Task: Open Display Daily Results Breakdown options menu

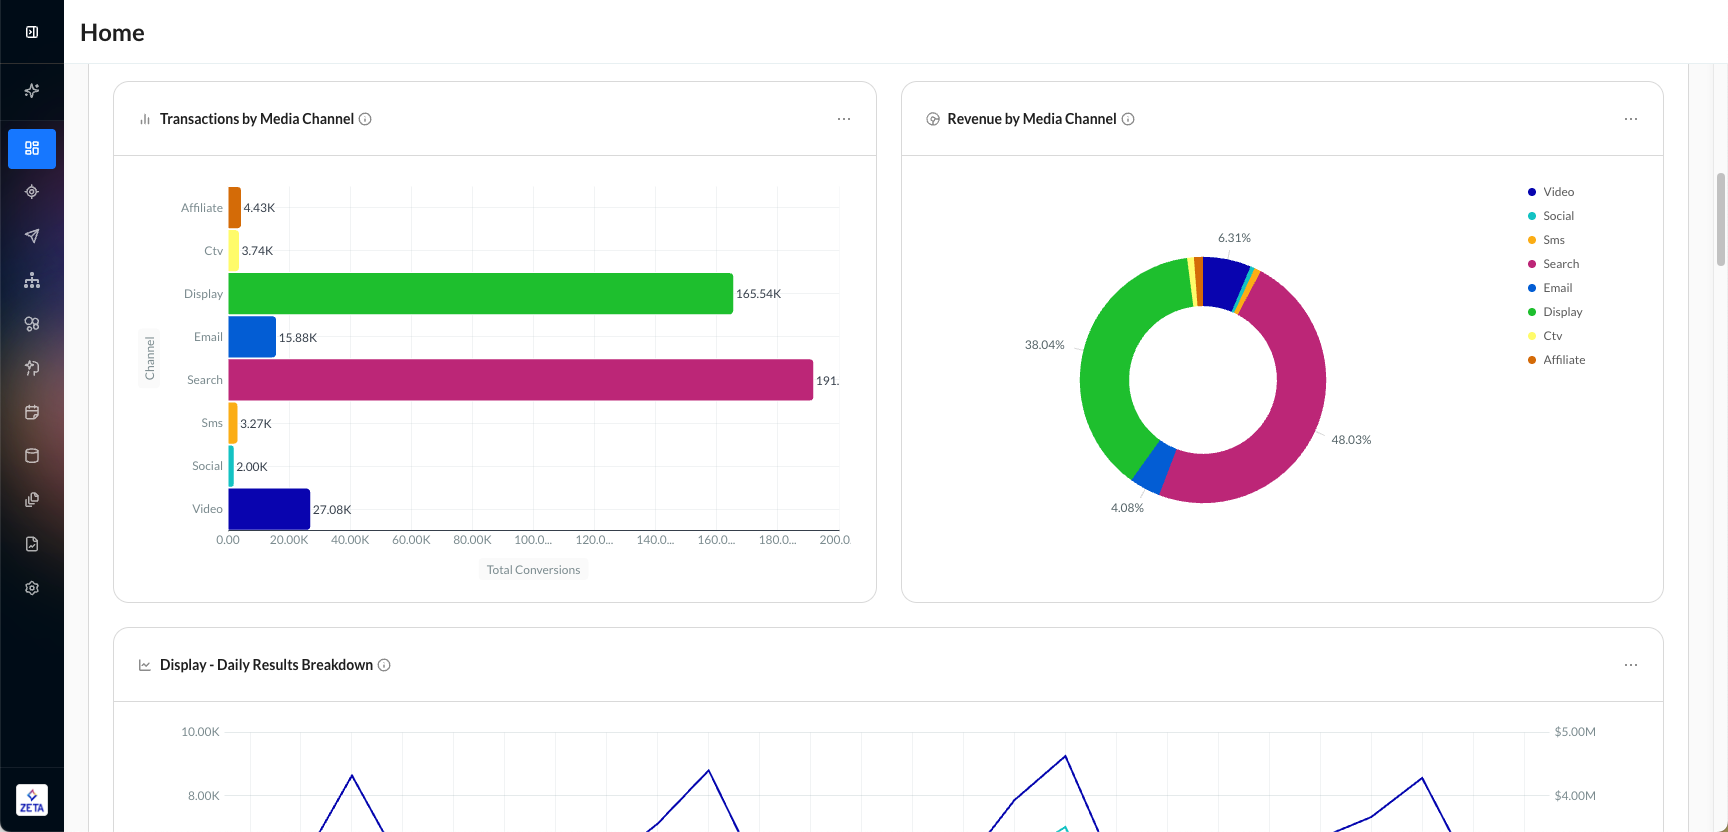Action: tap(1631, 665)
